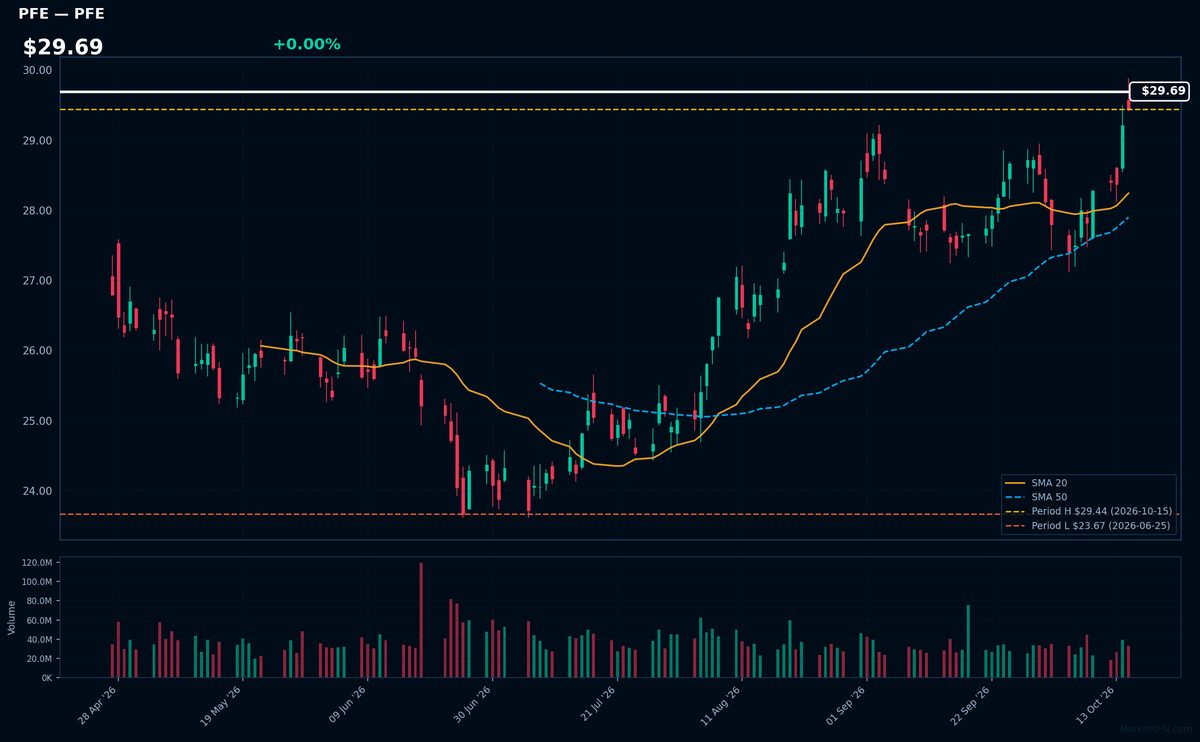Click the 25.00 price axis label
The width and height of the screenshot is (1200, 742).
pos(38,421)
